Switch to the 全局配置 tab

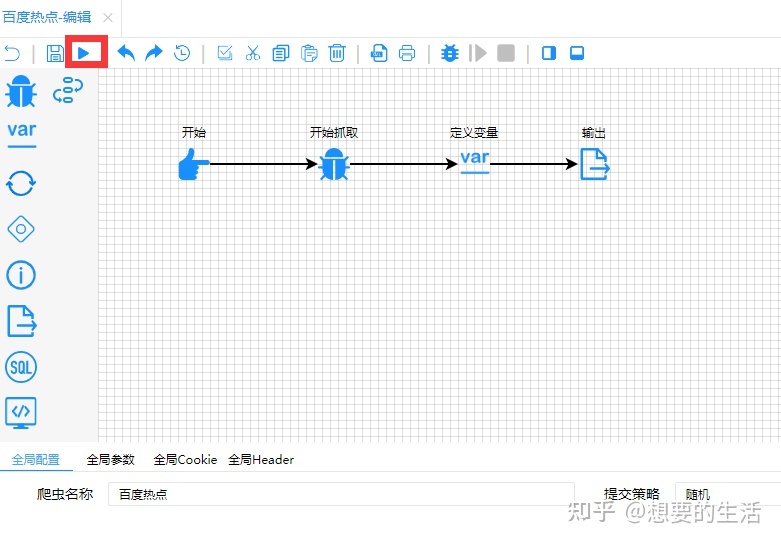pos(35,459)
